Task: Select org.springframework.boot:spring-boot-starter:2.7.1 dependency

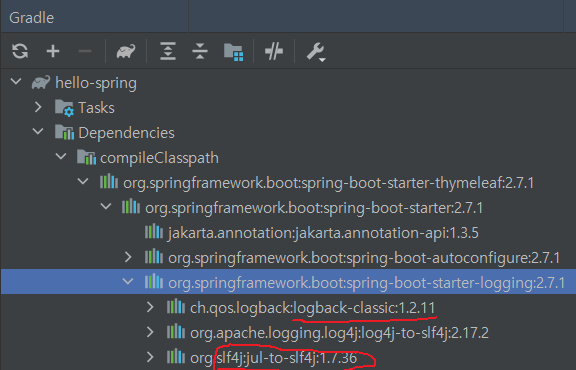Action: 288,208
